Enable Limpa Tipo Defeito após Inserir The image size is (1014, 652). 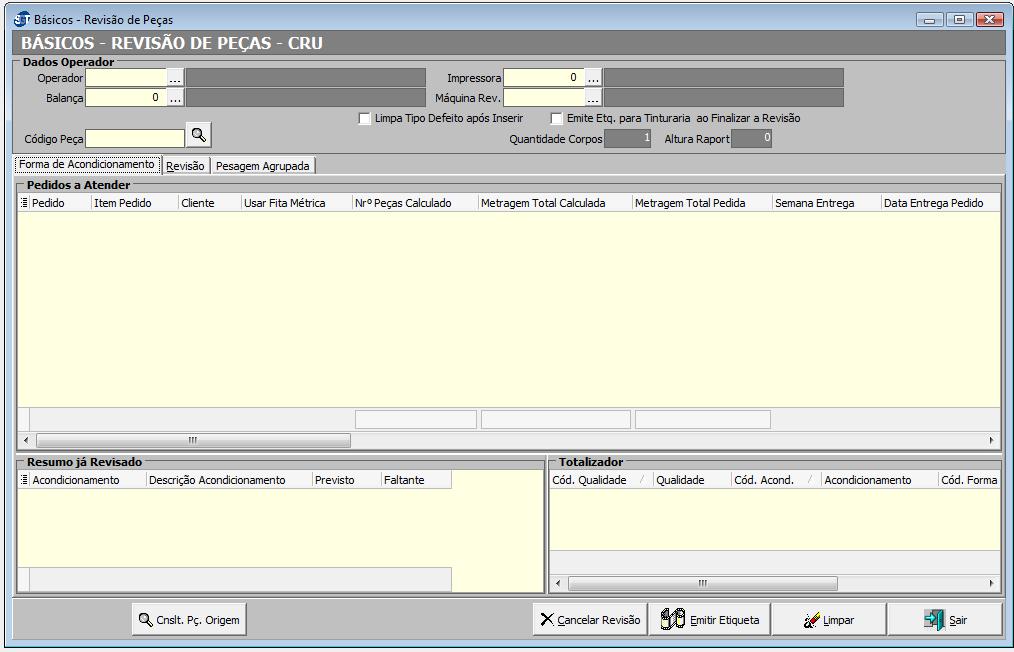click(365, 118)
